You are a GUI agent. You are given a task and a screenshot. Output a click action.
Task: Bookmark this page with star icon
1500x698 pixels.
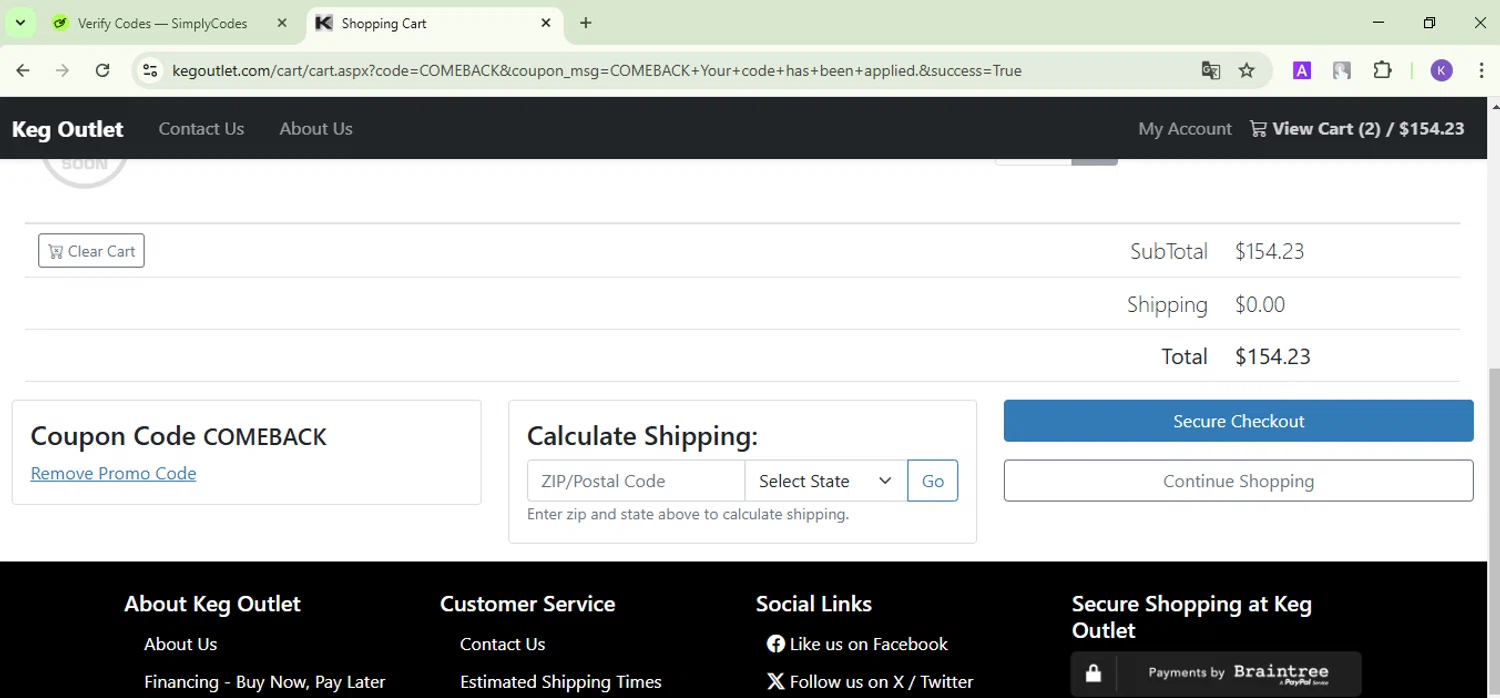[x=1246, y=70]
